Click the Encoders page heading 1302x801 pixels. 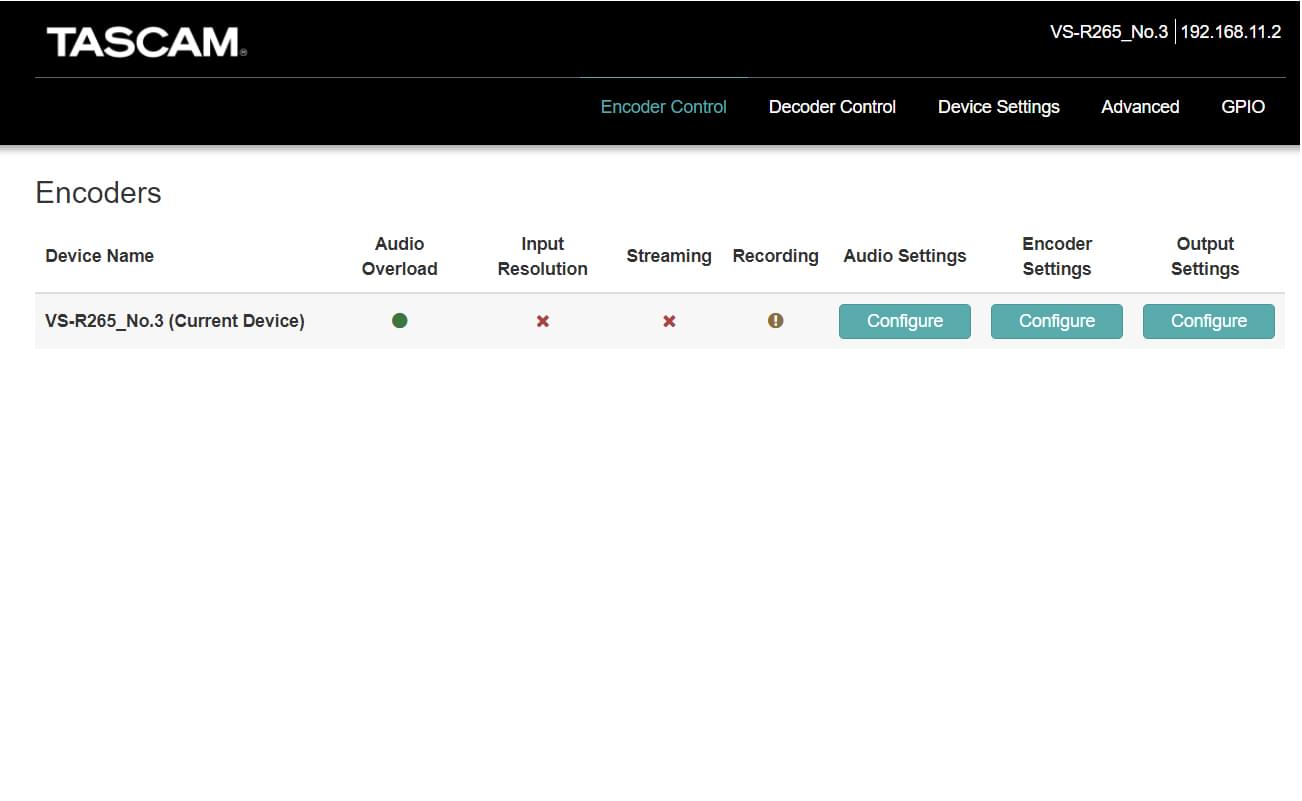click(98, 193)
